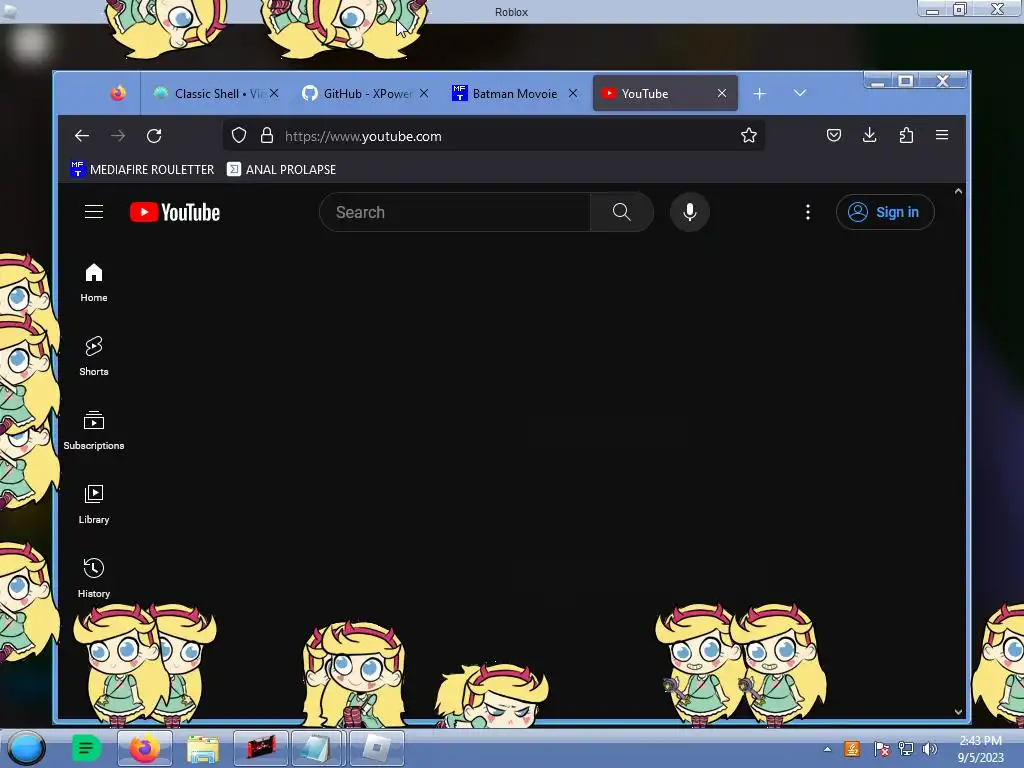Open the second bookmarks toolbar item

[x=281, y=169]
